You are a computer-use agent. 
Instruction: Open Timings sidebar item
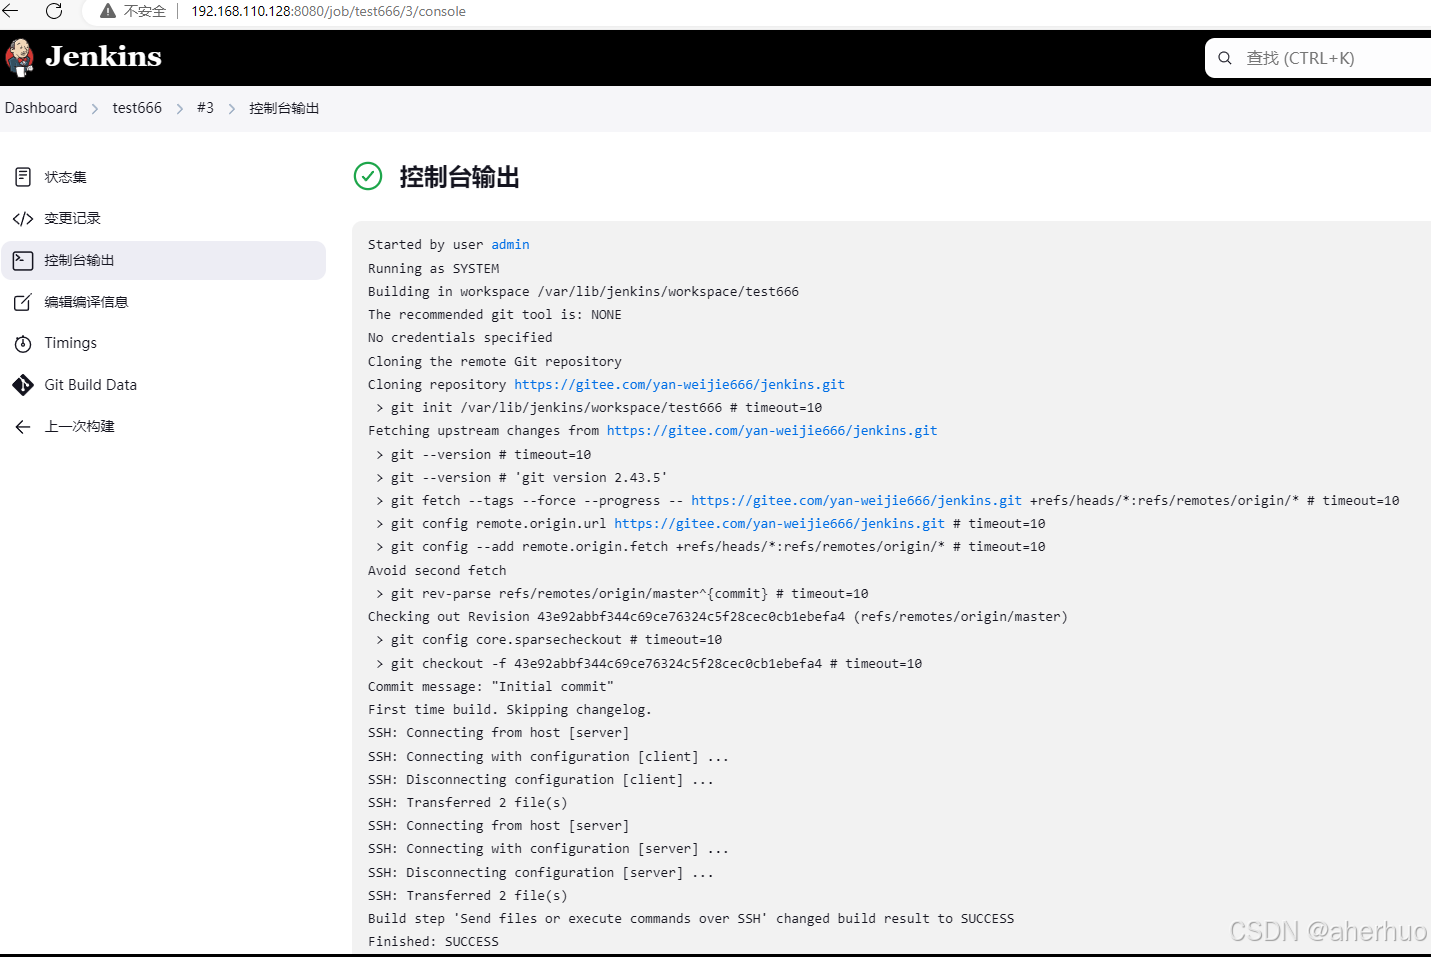(164, 343)
